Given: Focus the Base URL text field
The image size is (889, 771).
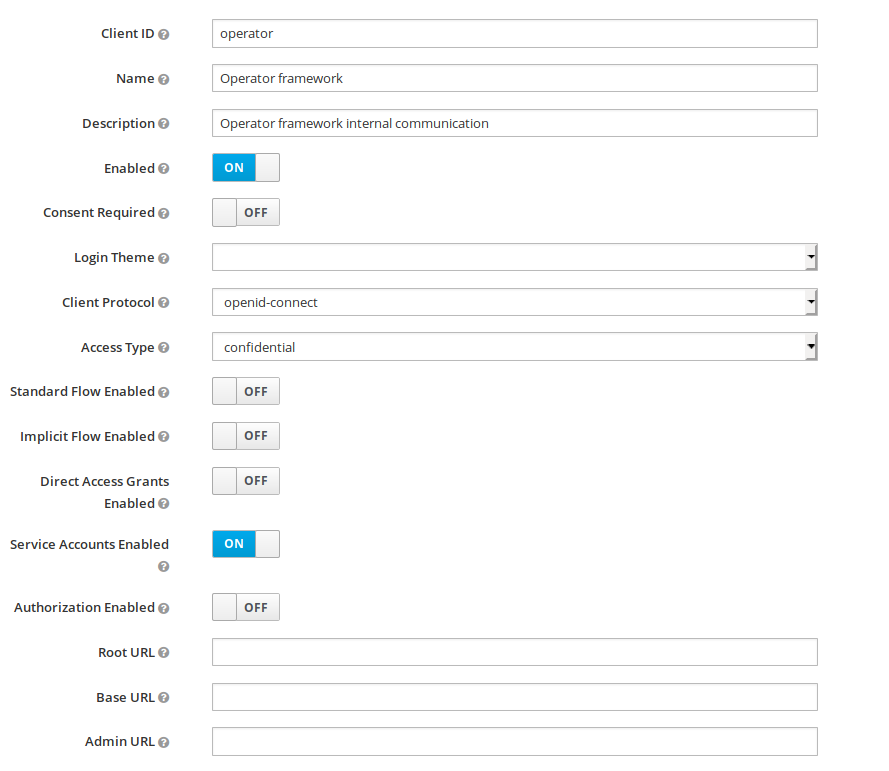Looking at the screenshot, I should coord(514,697).
